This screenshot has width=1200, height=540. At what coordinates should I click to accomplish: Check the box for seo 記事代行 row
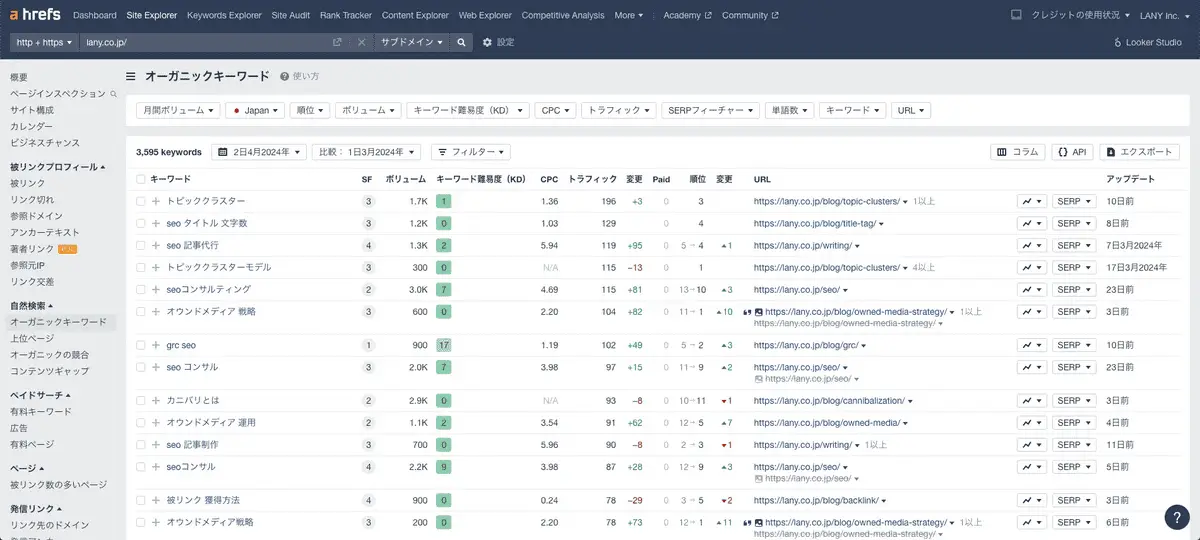(141, 245)
